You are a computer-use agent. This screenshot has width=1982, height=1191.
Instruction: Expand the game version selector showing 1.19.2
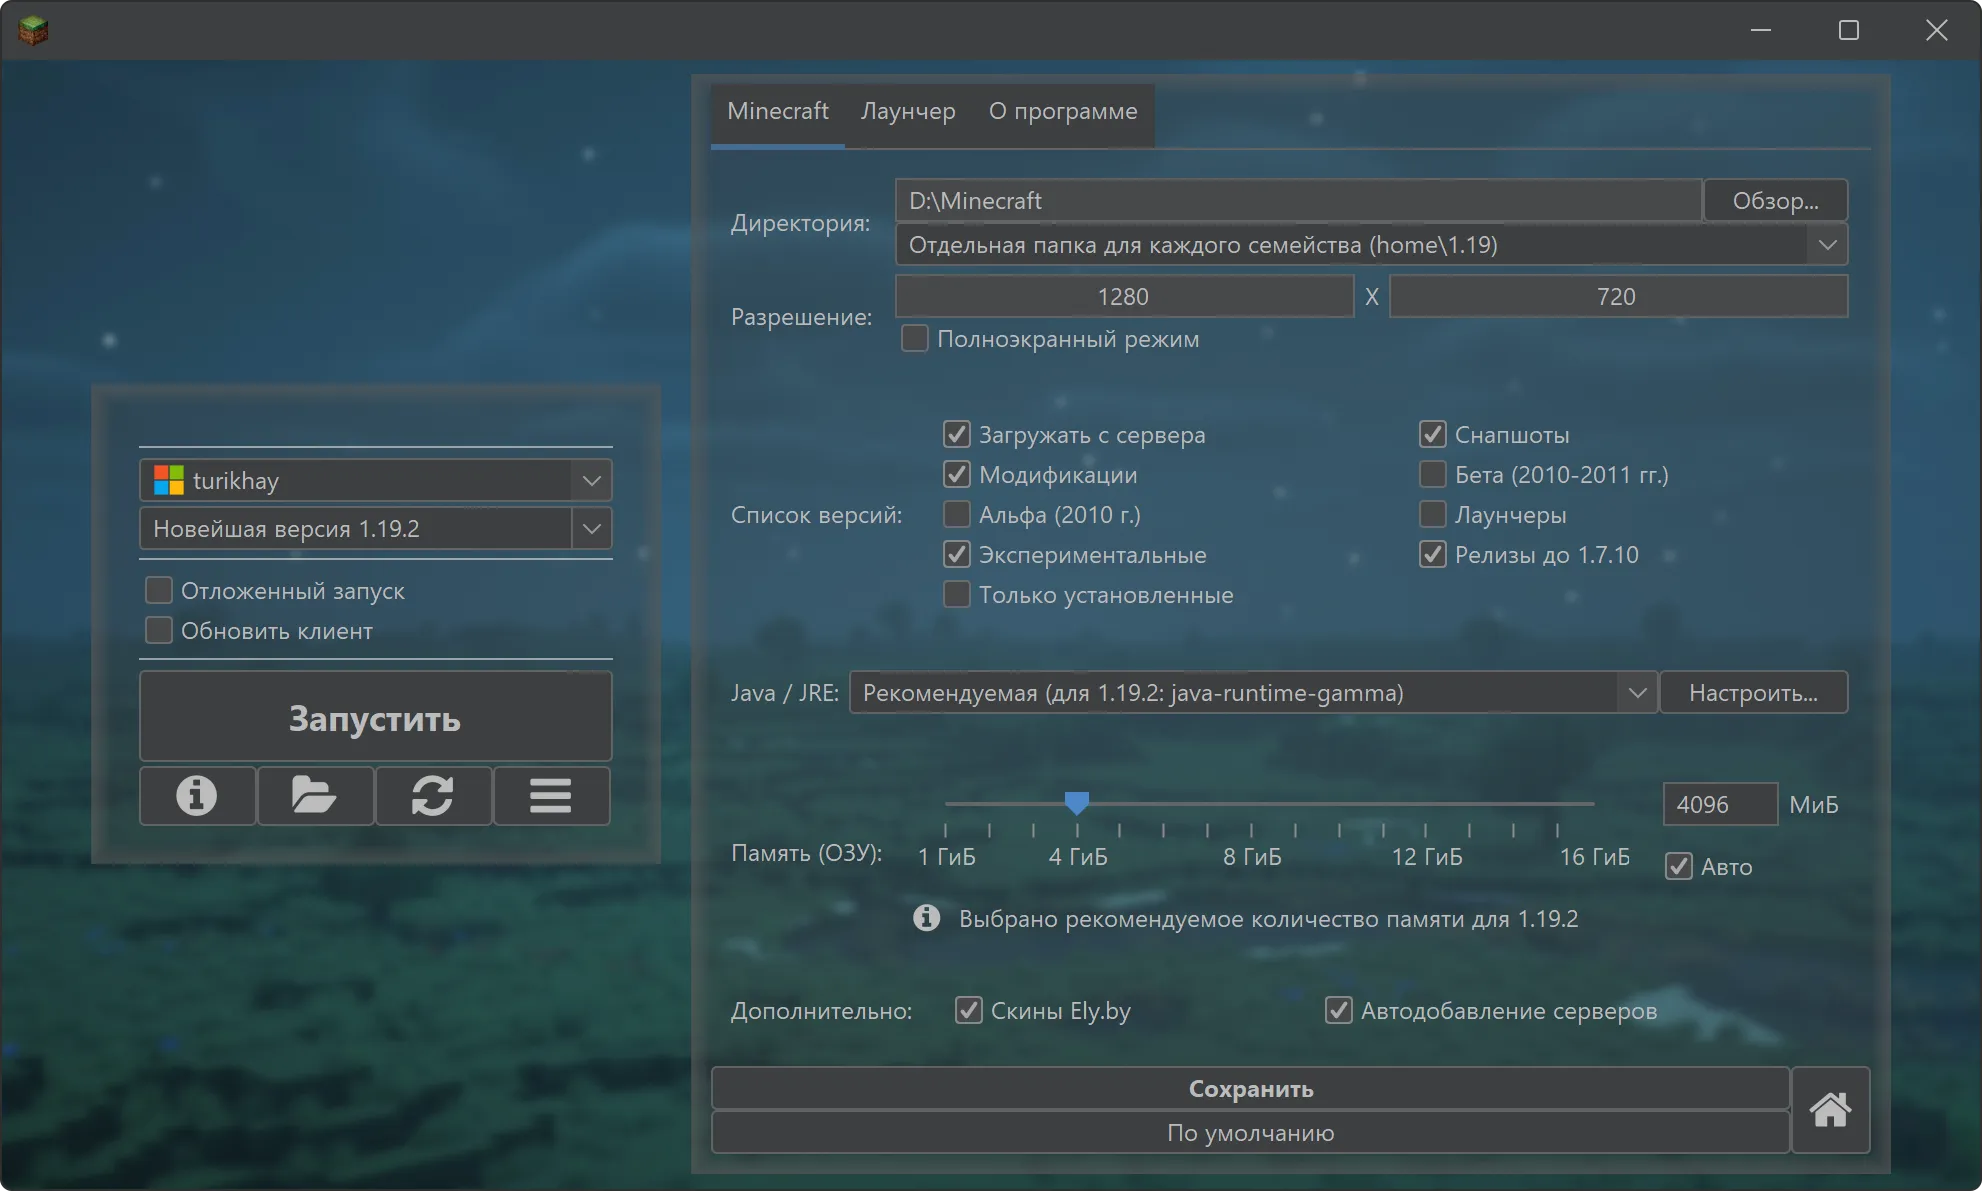pos(591,528)
